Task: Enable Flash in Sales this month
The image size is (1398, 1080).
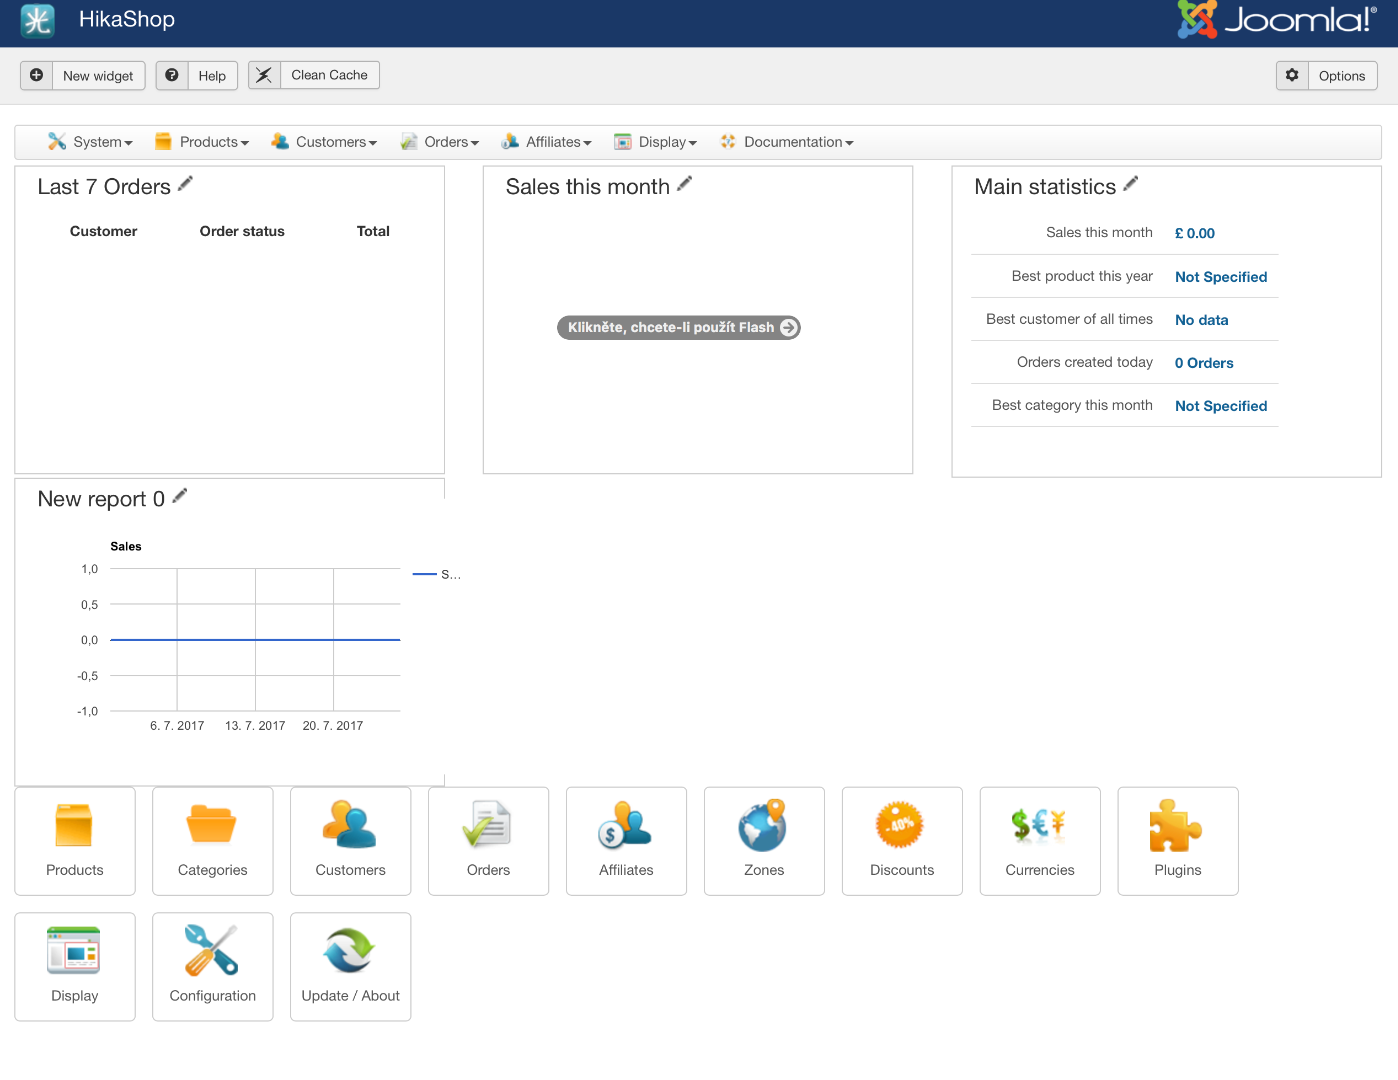Action: point(678,328)
